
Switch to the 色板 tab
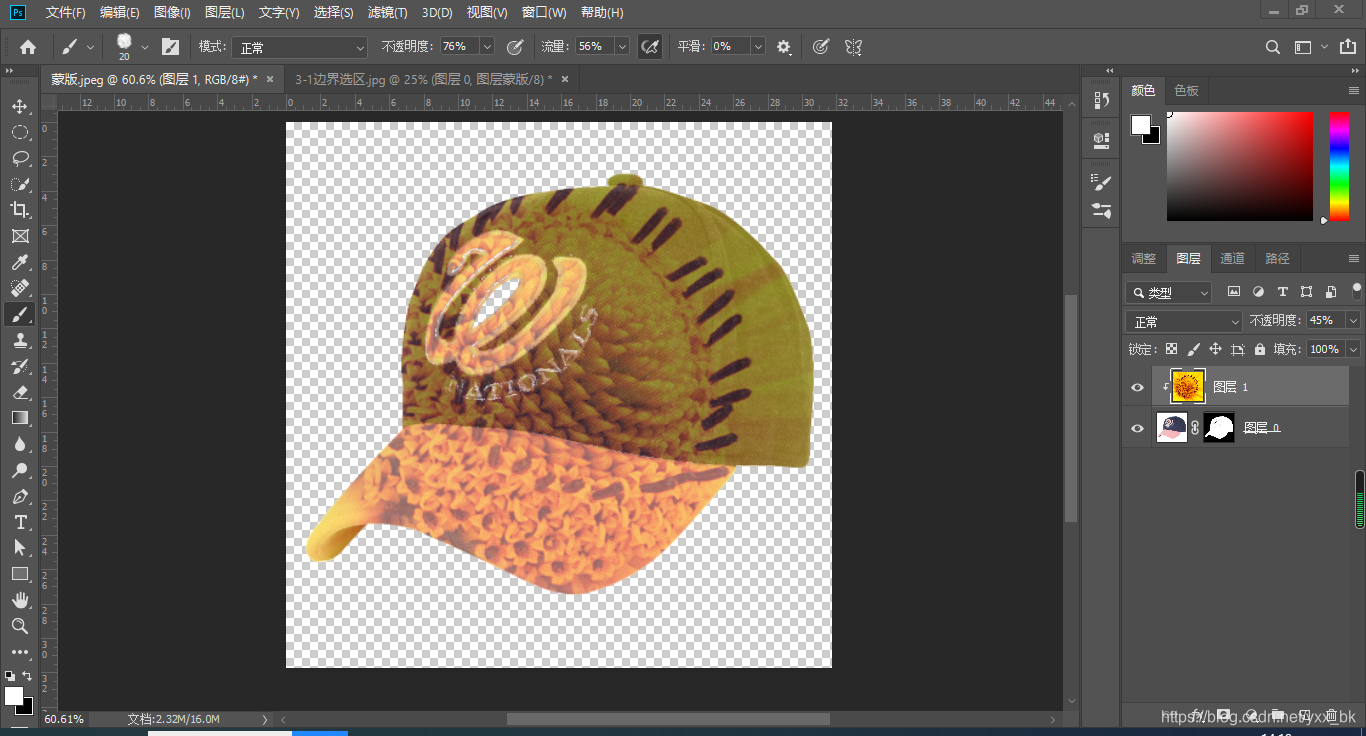[1187, 90]
